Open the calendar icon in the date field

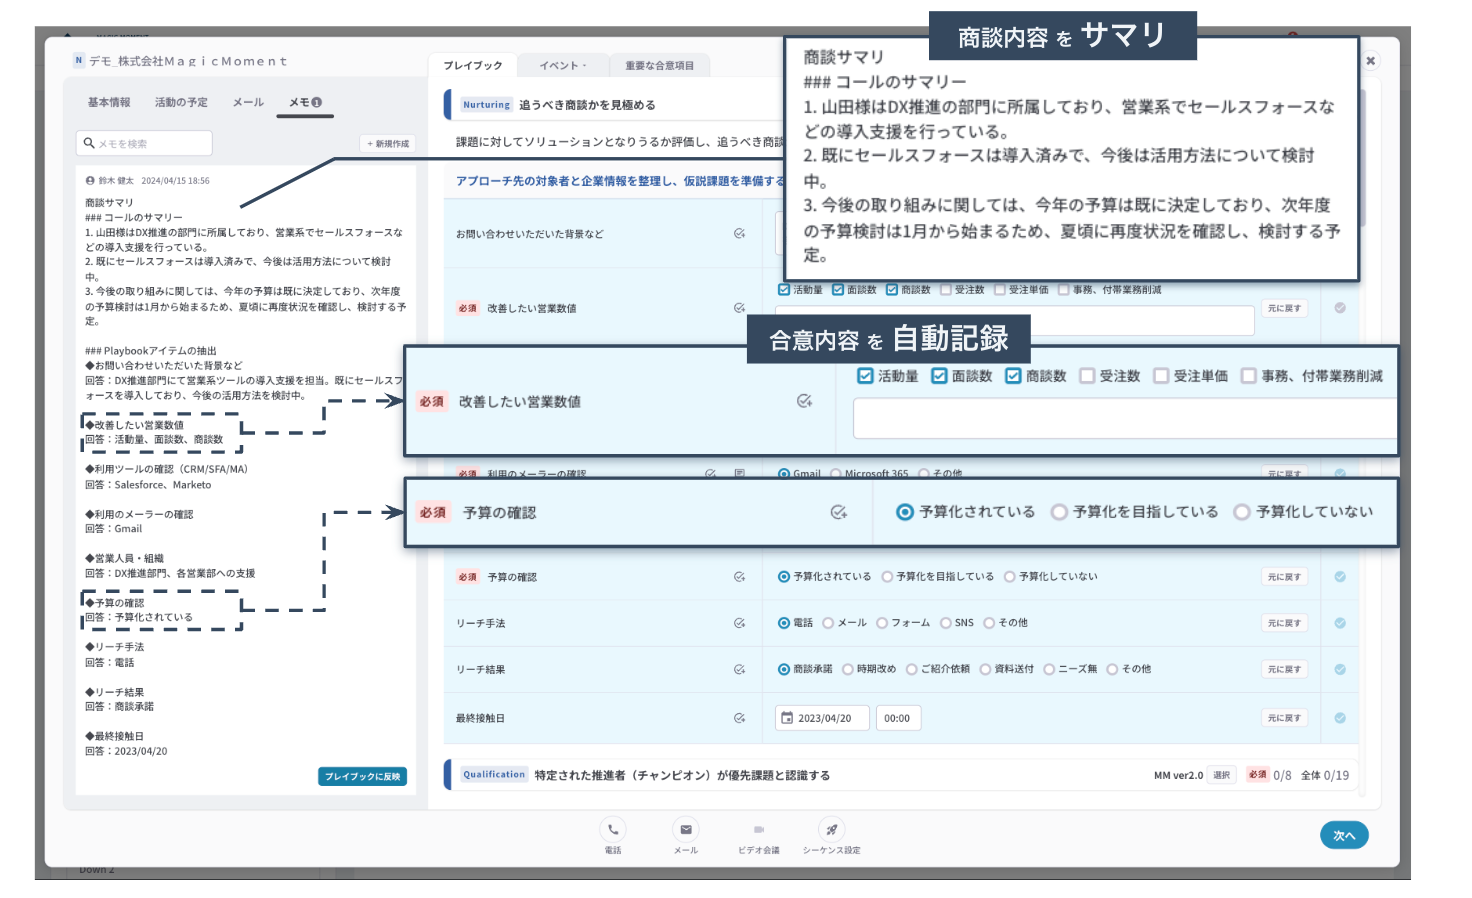(x=787, y=718)
